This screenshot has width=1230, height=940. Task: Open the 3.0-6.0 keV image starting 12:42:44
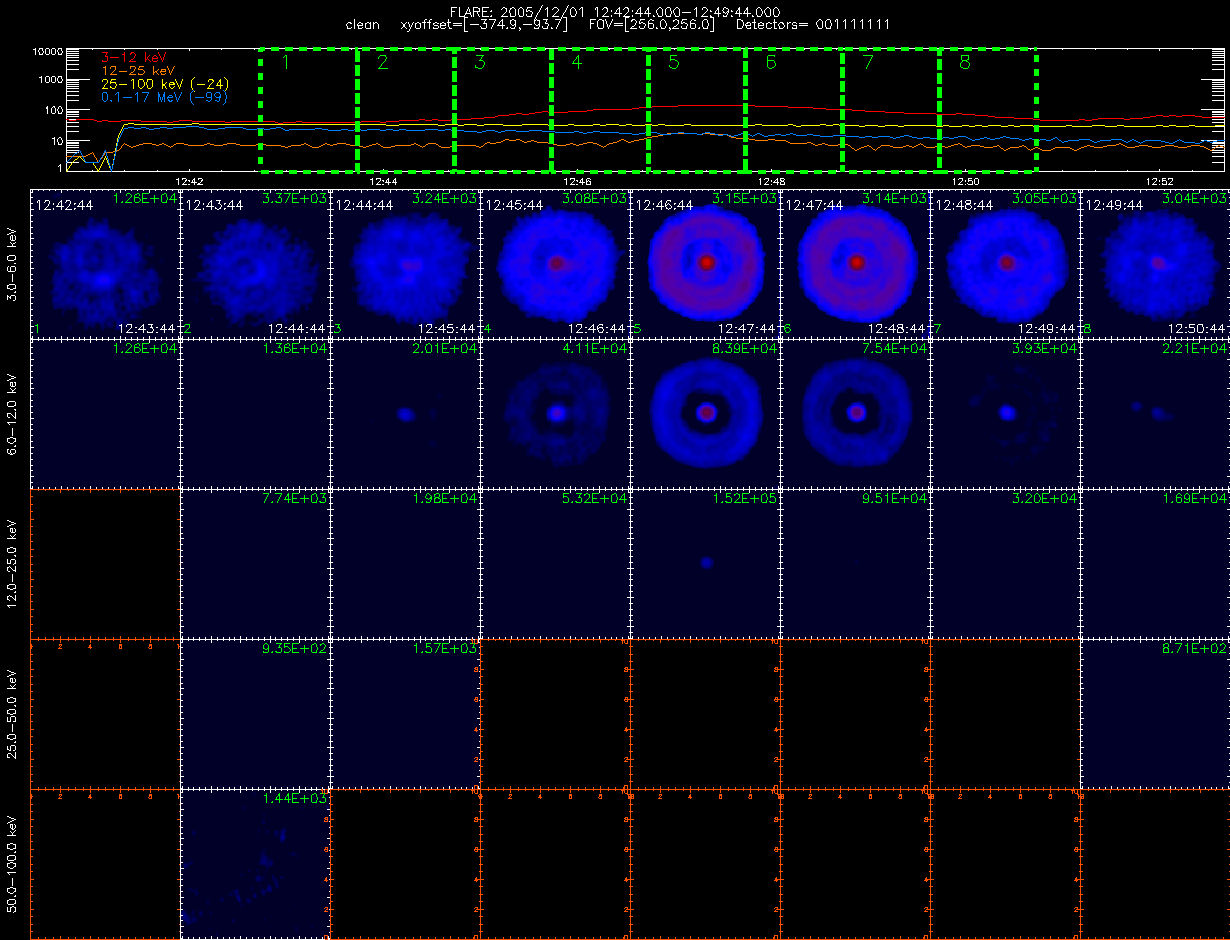[x=105, y=262]
